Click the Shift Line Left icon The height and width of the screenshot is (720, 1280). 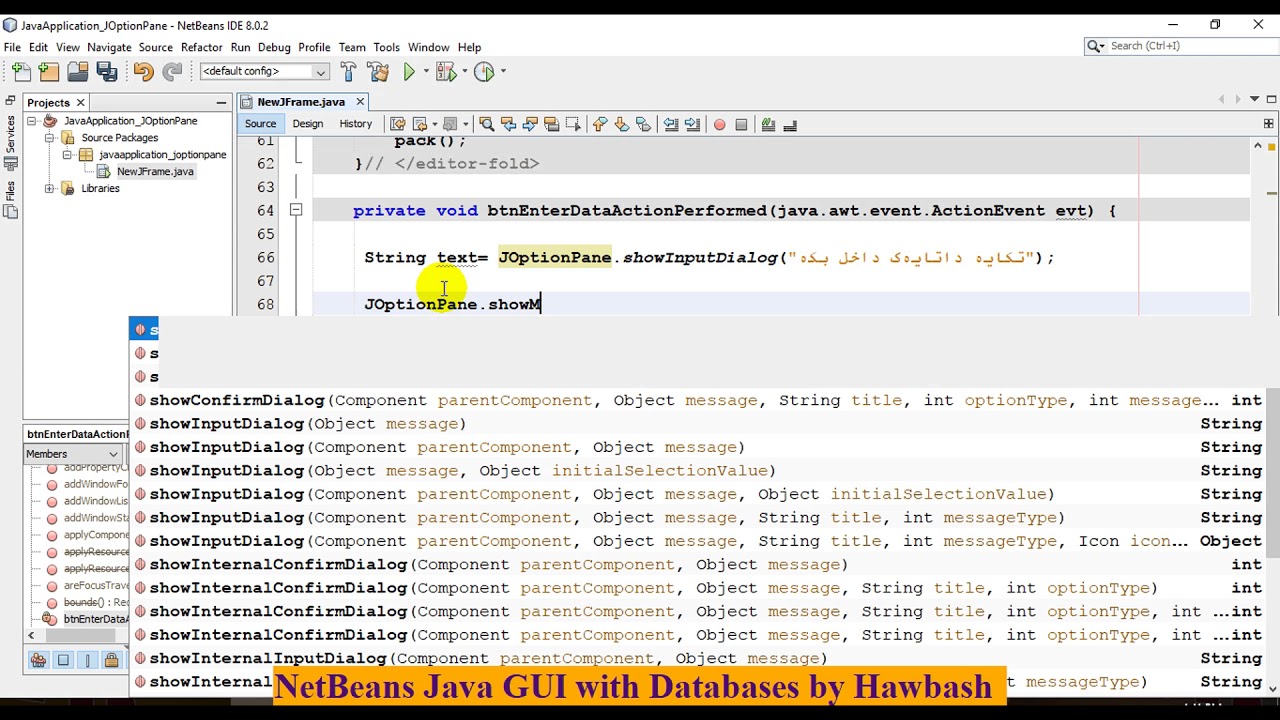[x=671, y=125]
